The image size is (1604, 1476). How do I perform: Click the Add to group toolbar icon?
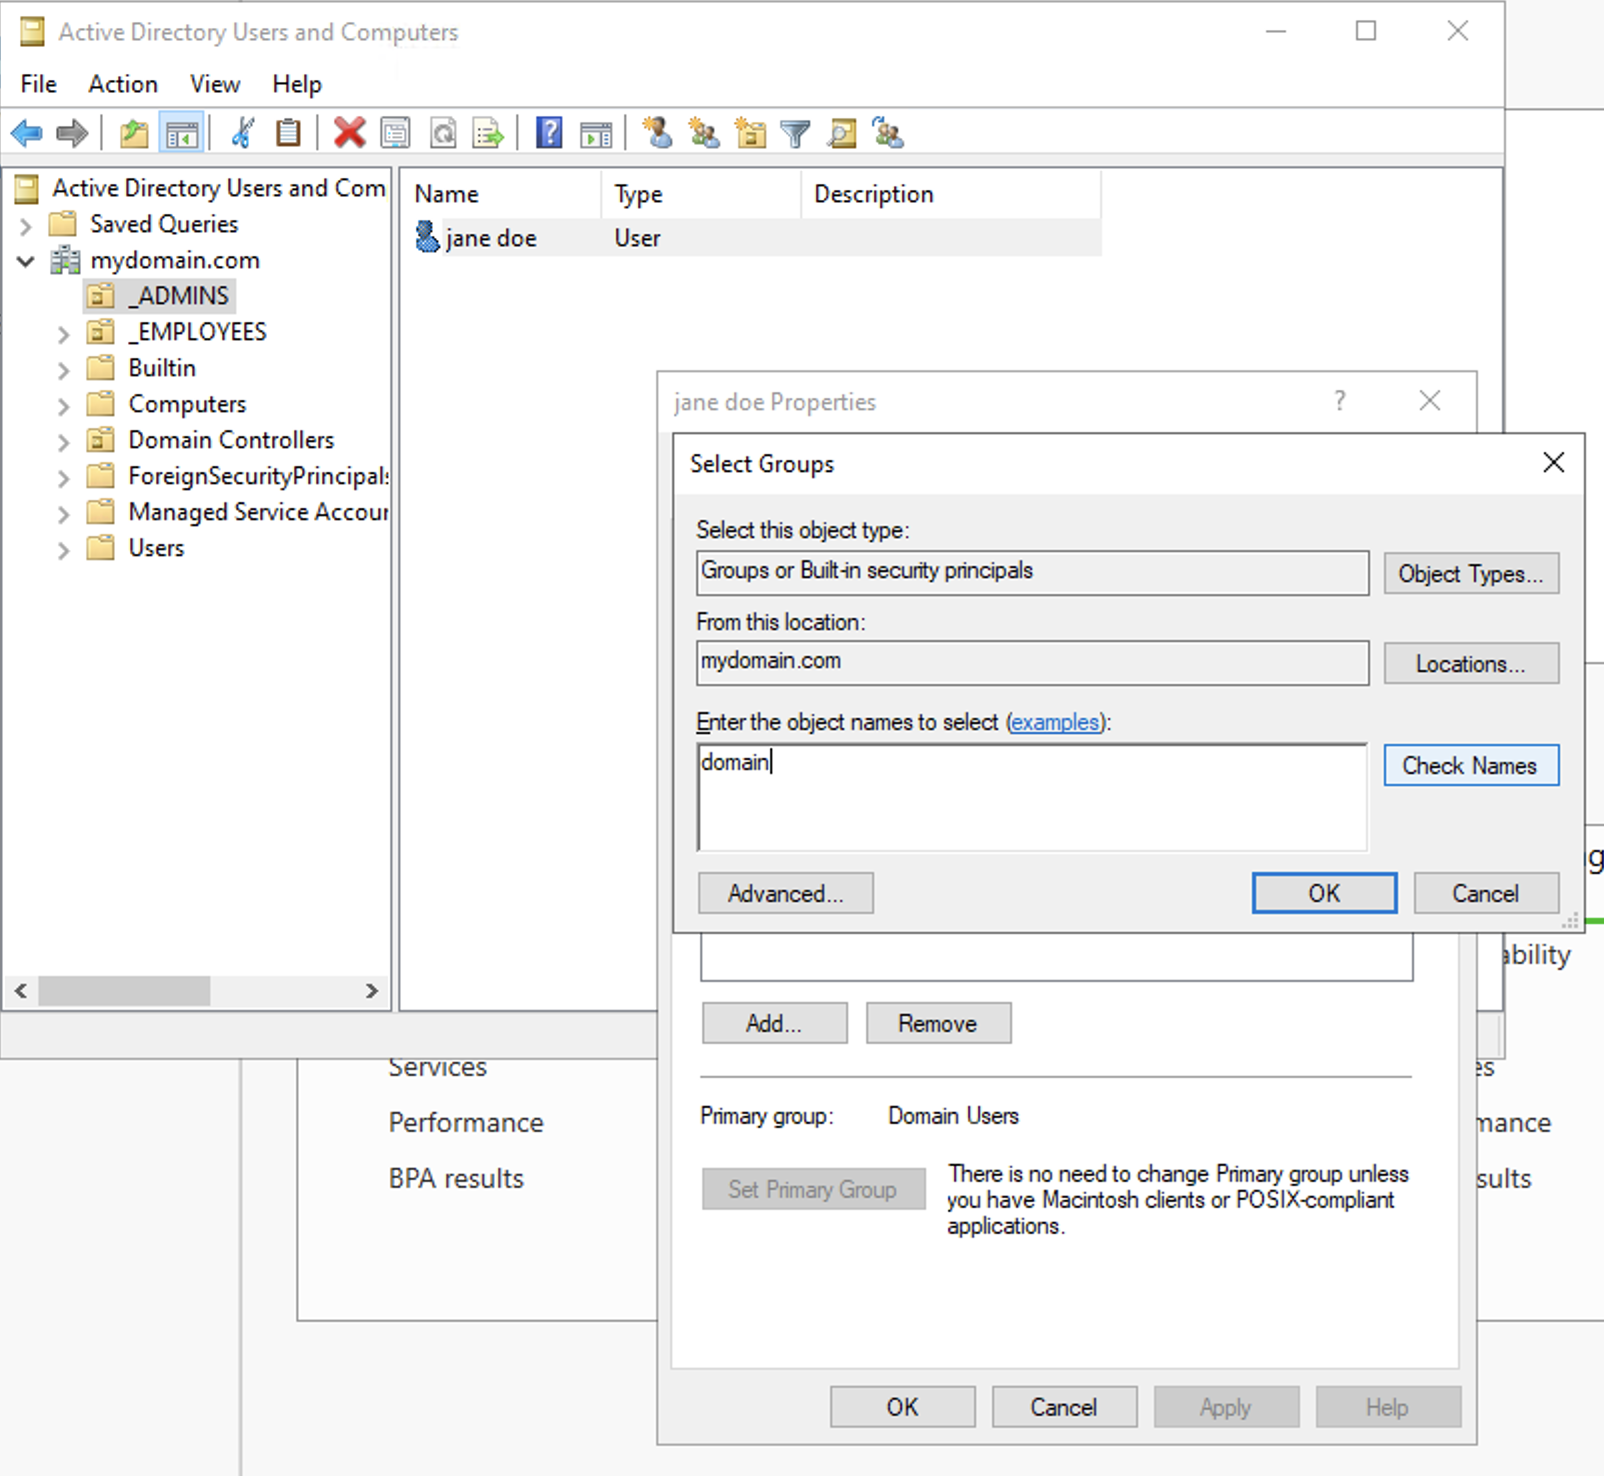coord(888,133)
